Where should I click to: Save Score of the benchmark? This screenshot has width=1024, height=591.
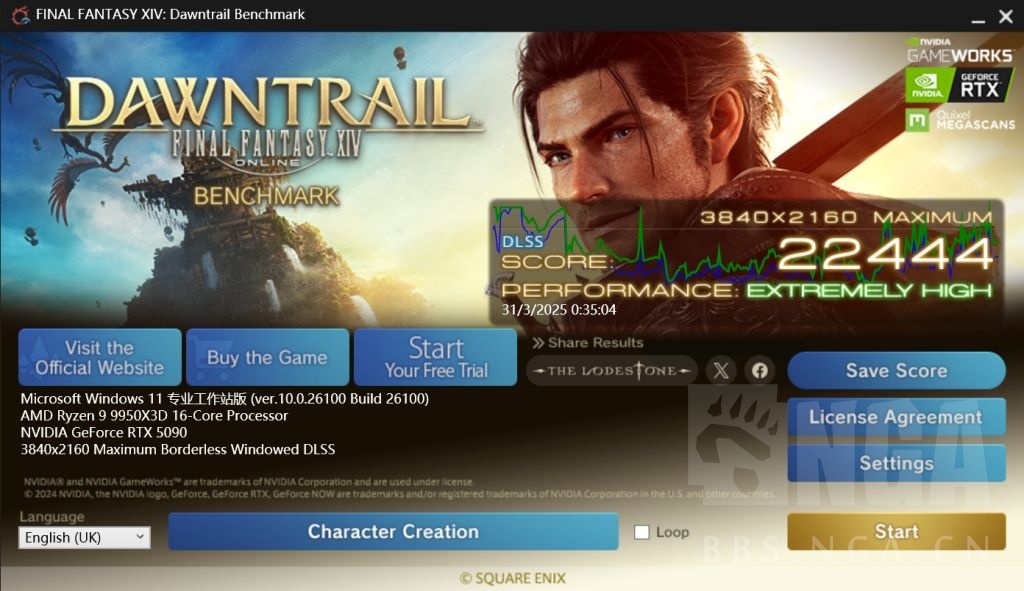click(x=896, y=370)
